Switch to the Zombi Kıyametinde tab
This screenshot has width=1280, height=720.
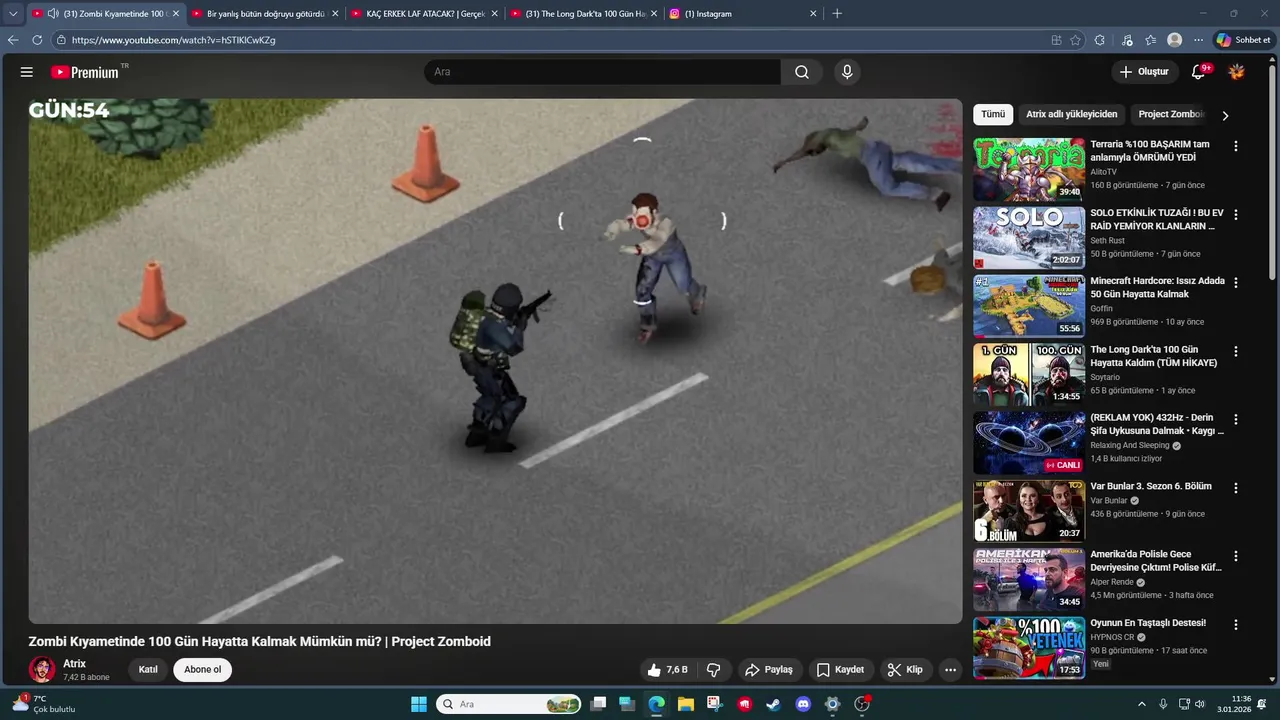(x=104, y=14)
